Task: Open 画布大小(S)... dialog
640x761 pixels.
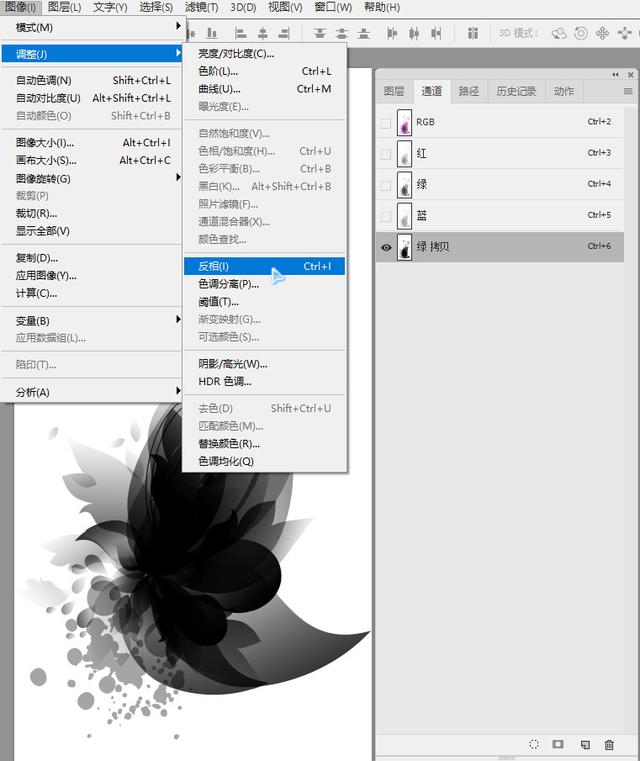Action: (91, 160)
